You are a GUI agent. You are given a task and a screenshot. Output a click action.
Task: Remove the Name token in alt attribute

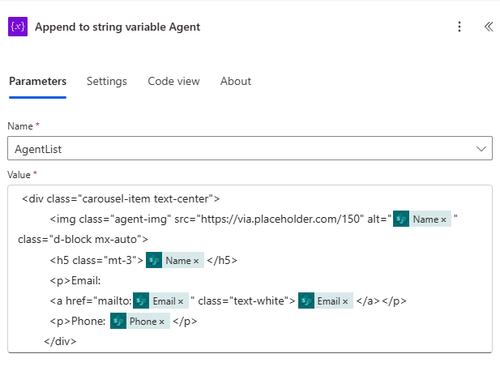coord(443,220)
